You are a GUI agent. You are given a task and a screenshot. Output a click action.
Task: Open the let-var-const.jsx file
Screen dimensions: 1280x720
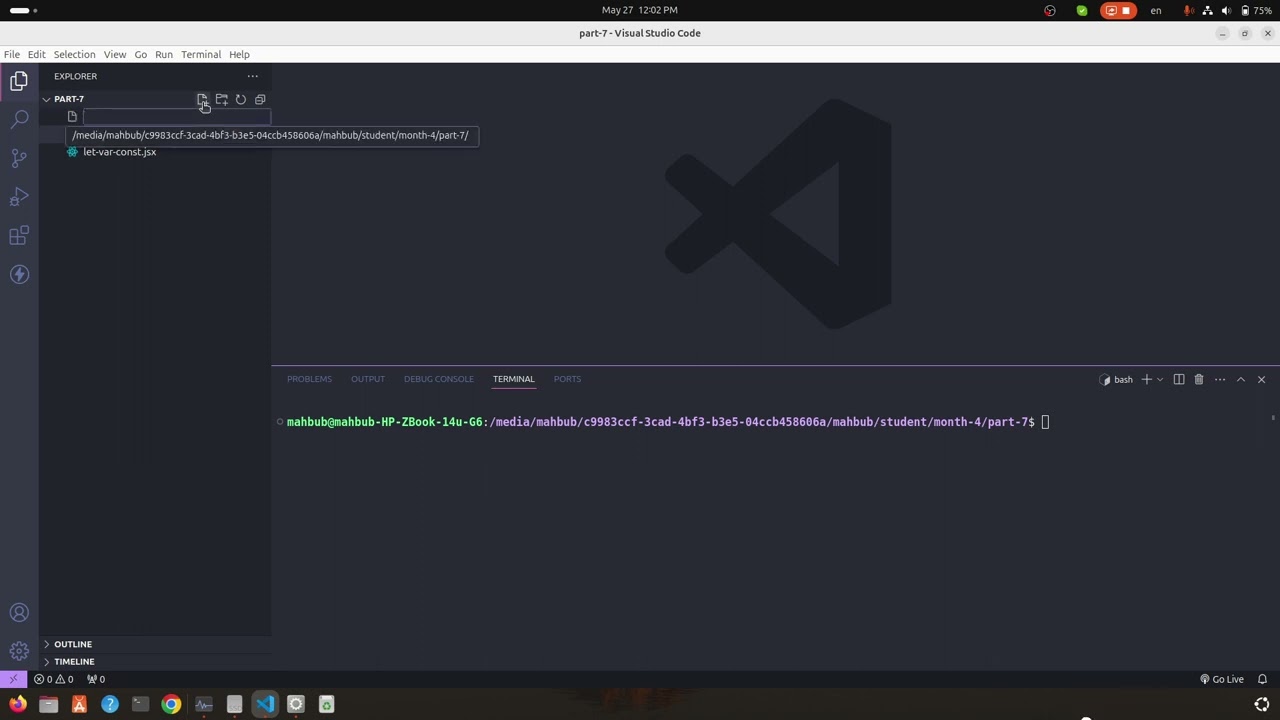119,152
